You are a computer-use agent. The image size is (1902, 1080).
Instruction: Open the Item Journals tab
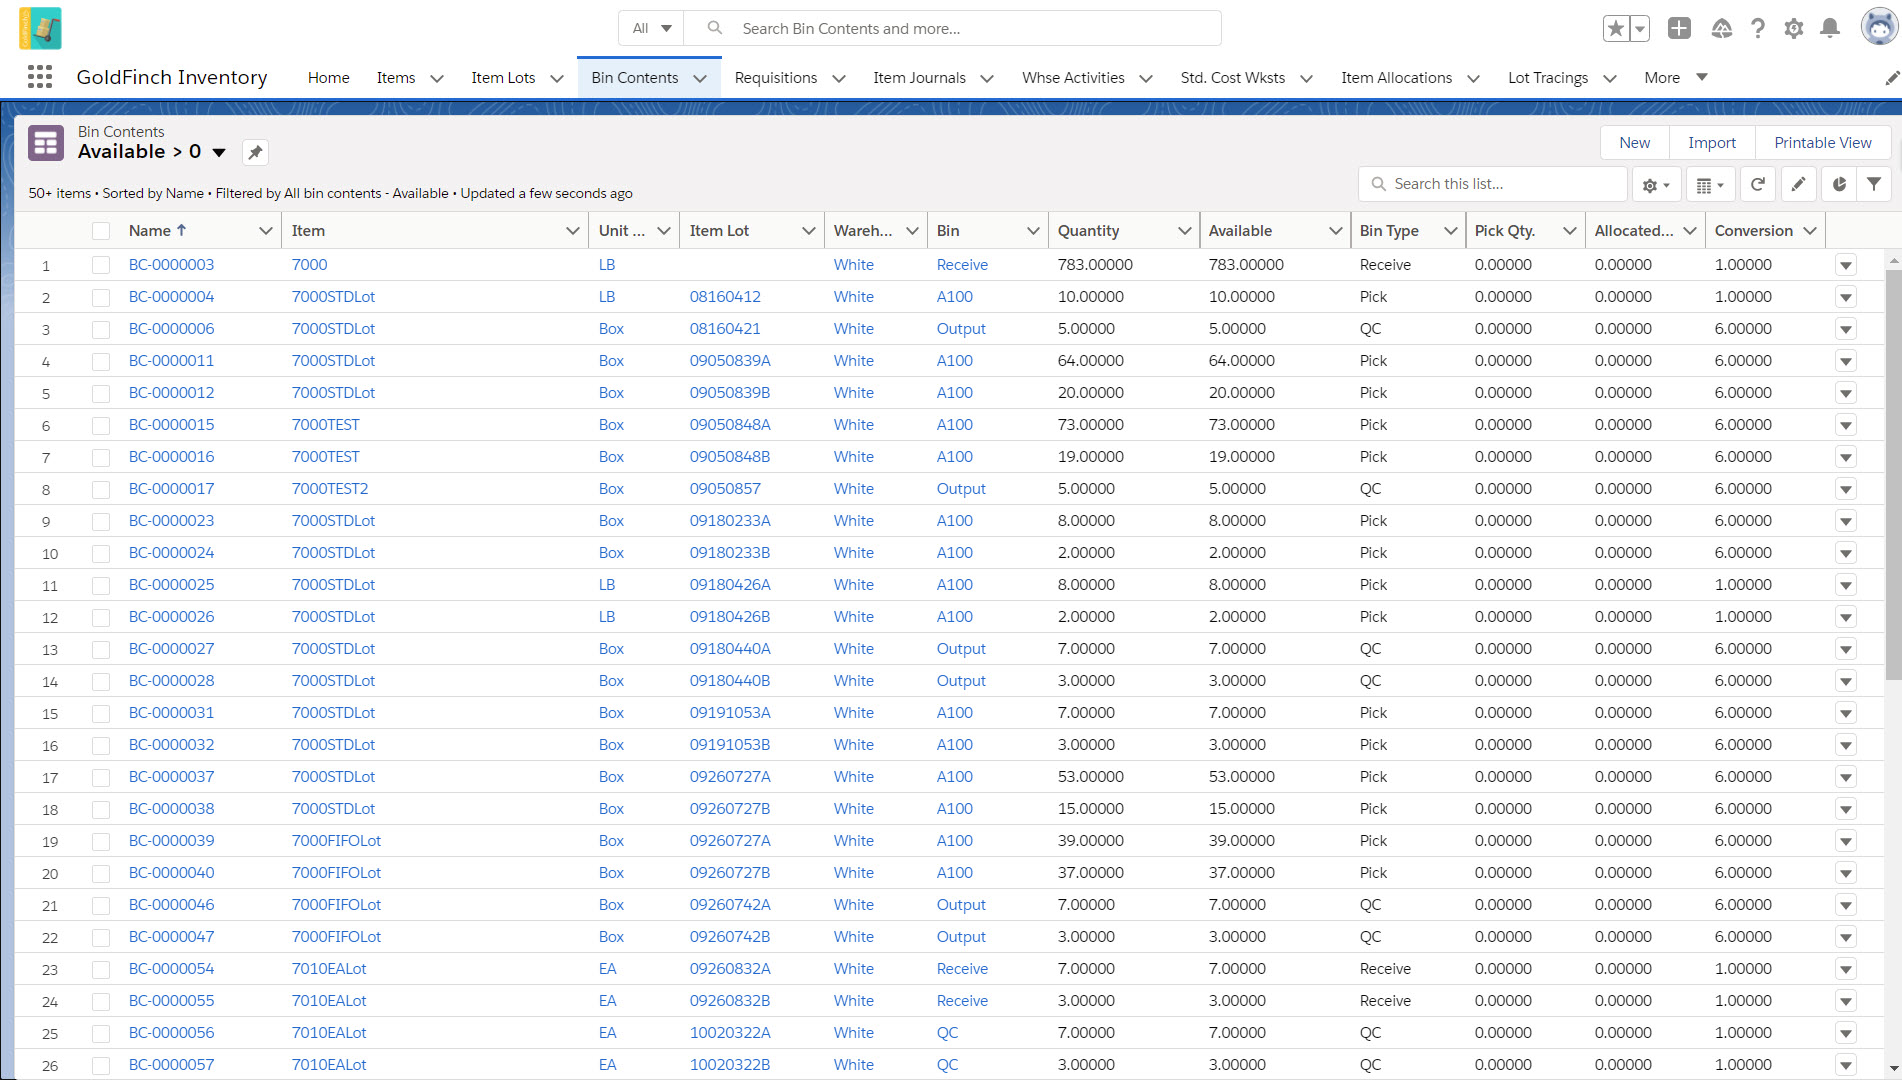coord(918,78)
